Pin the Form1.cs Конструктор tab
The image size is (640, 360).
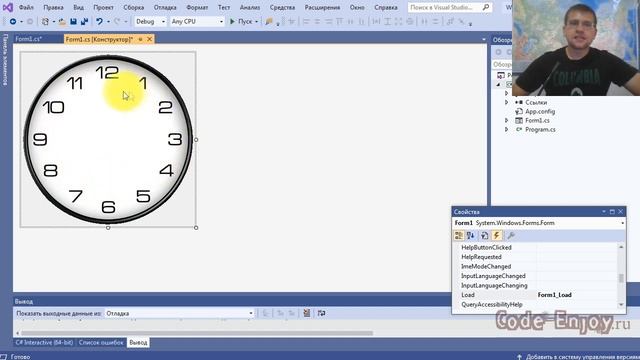pos(140,39)
